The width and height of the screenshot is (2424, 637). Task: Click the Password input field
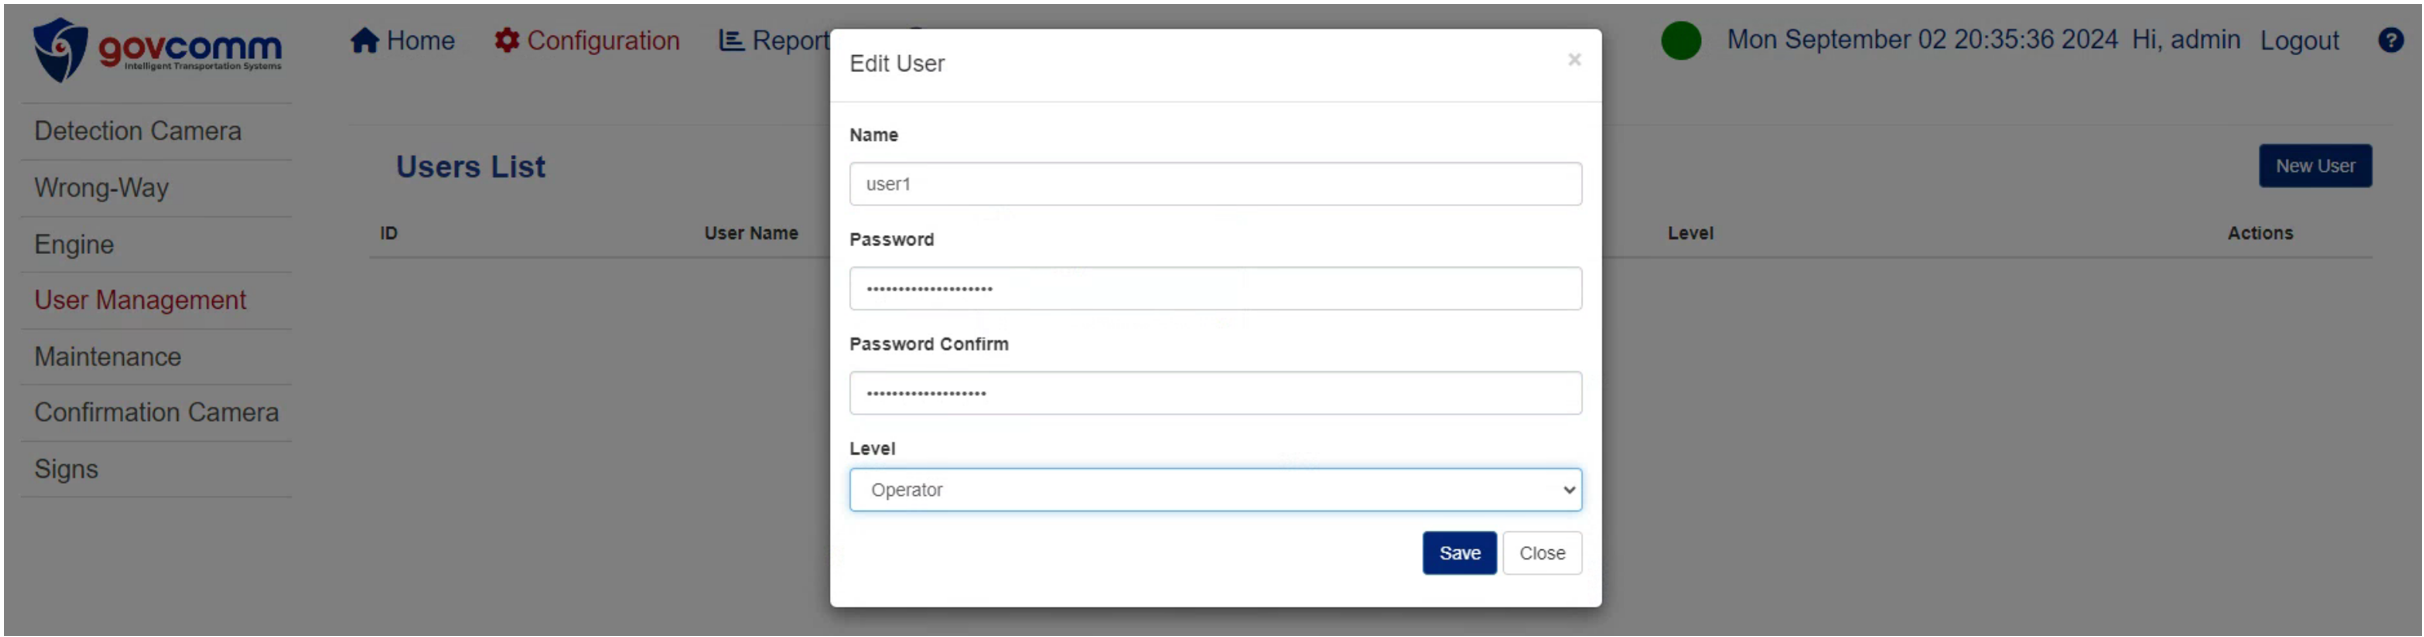coord(1215,288)
